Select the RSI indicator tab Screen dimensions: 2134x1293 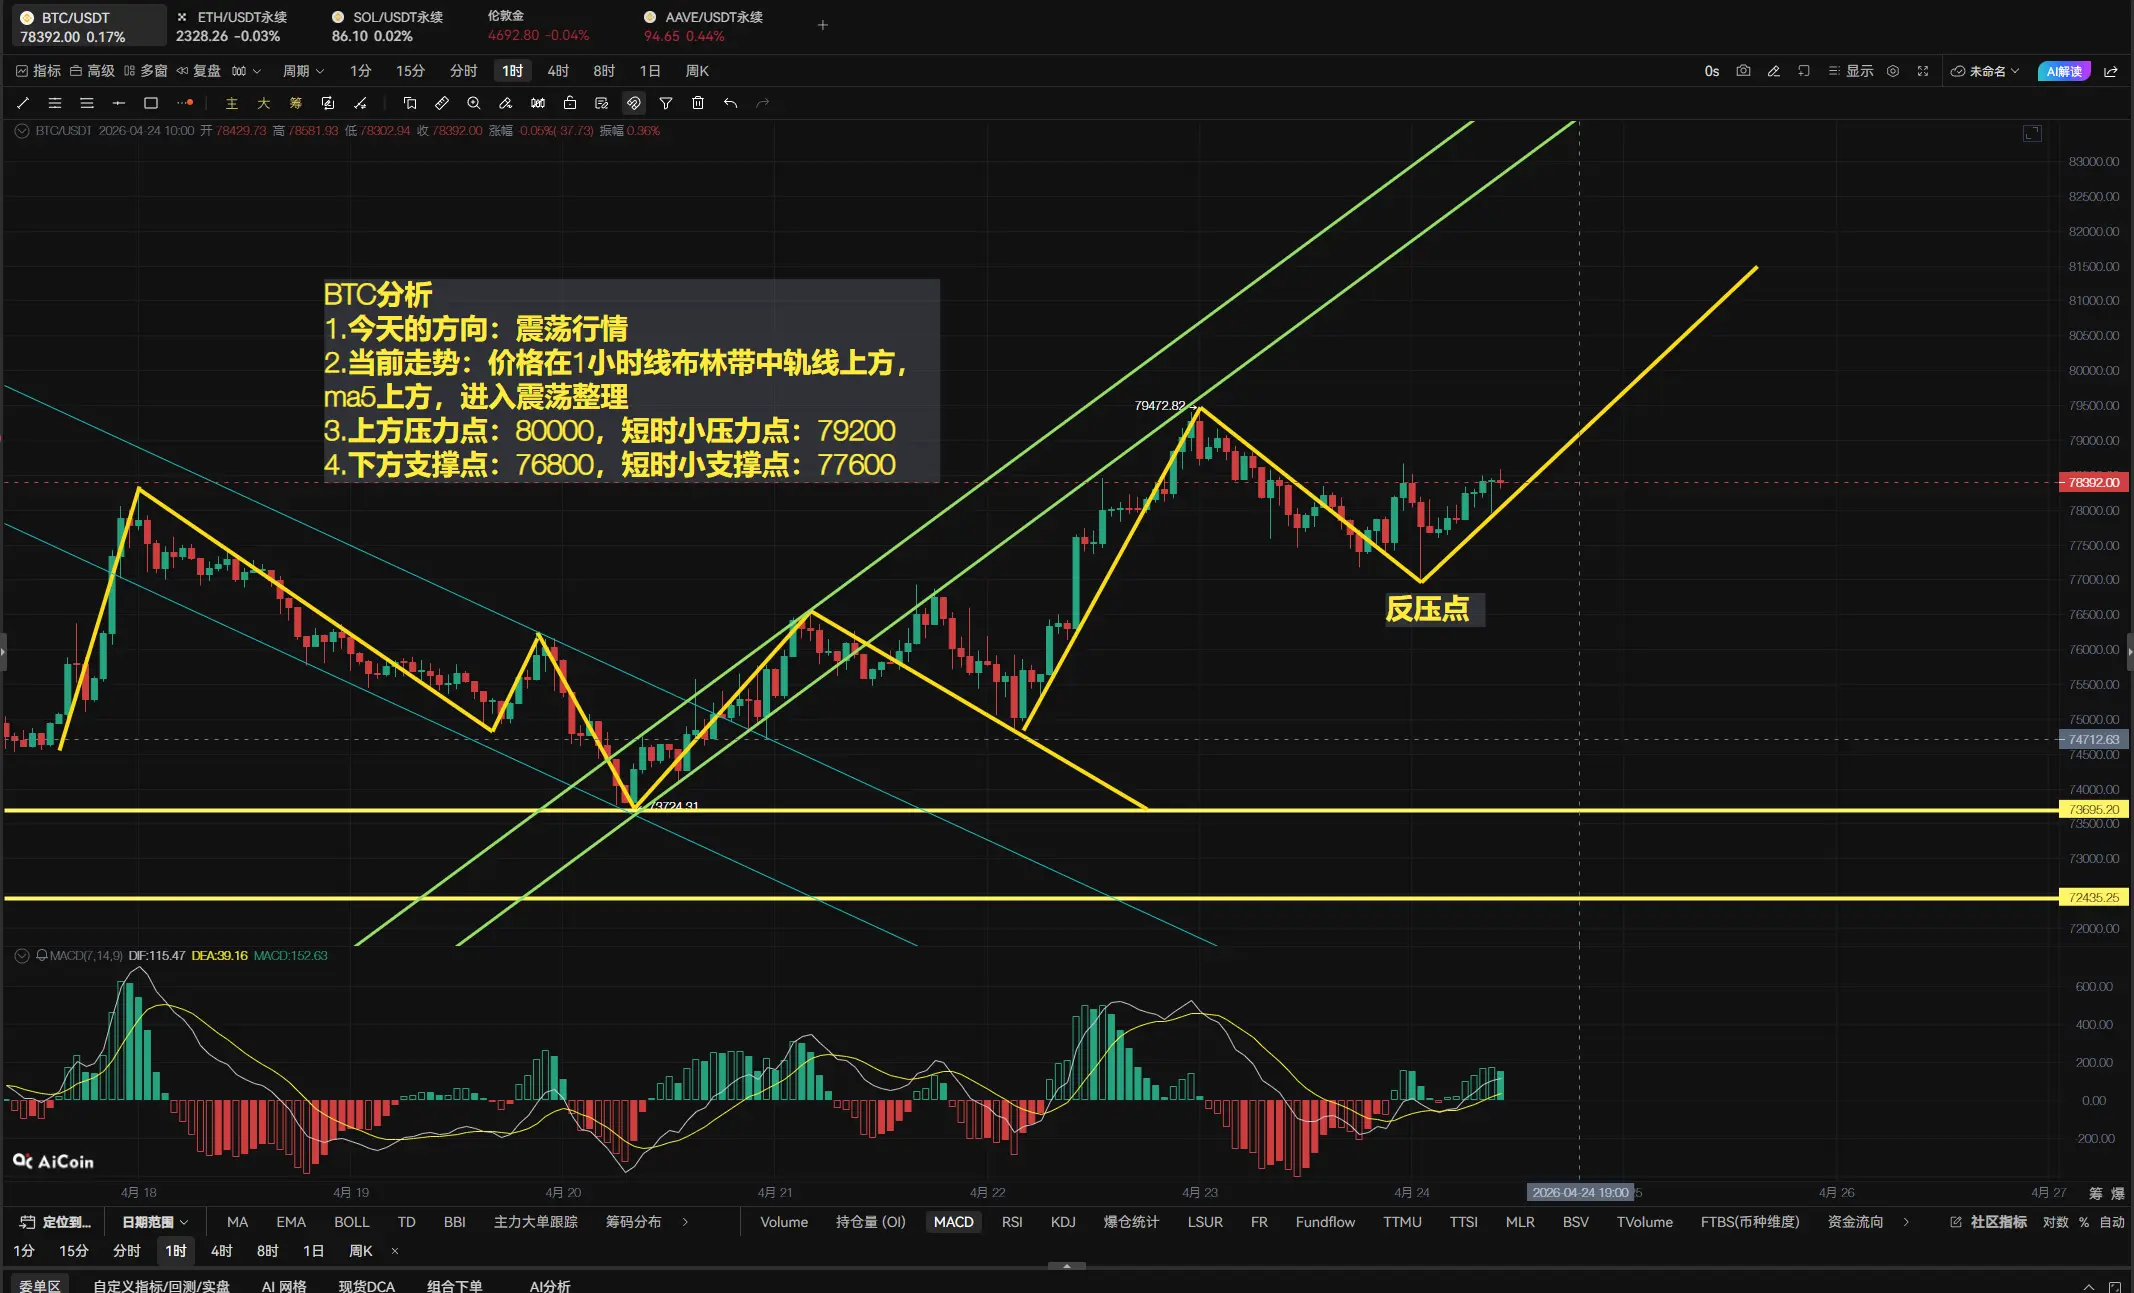(x=1012, y=1222)
